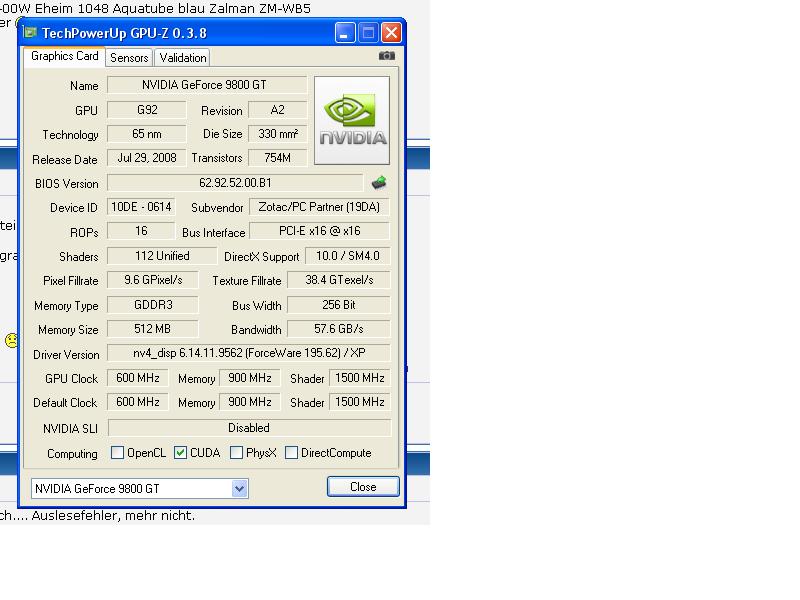Close GPU-Z via title bar X
The image size is (800, 600).
[391, 33]
